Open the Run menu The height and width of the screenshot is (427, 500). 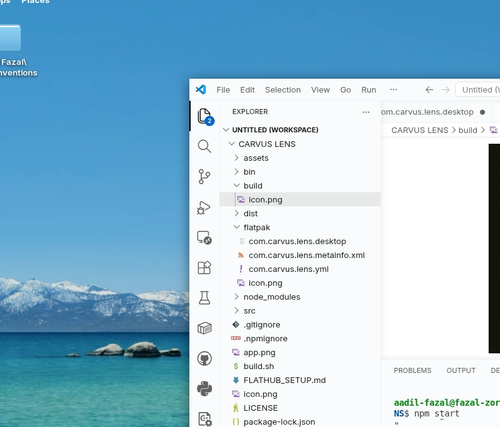(369, 90)
